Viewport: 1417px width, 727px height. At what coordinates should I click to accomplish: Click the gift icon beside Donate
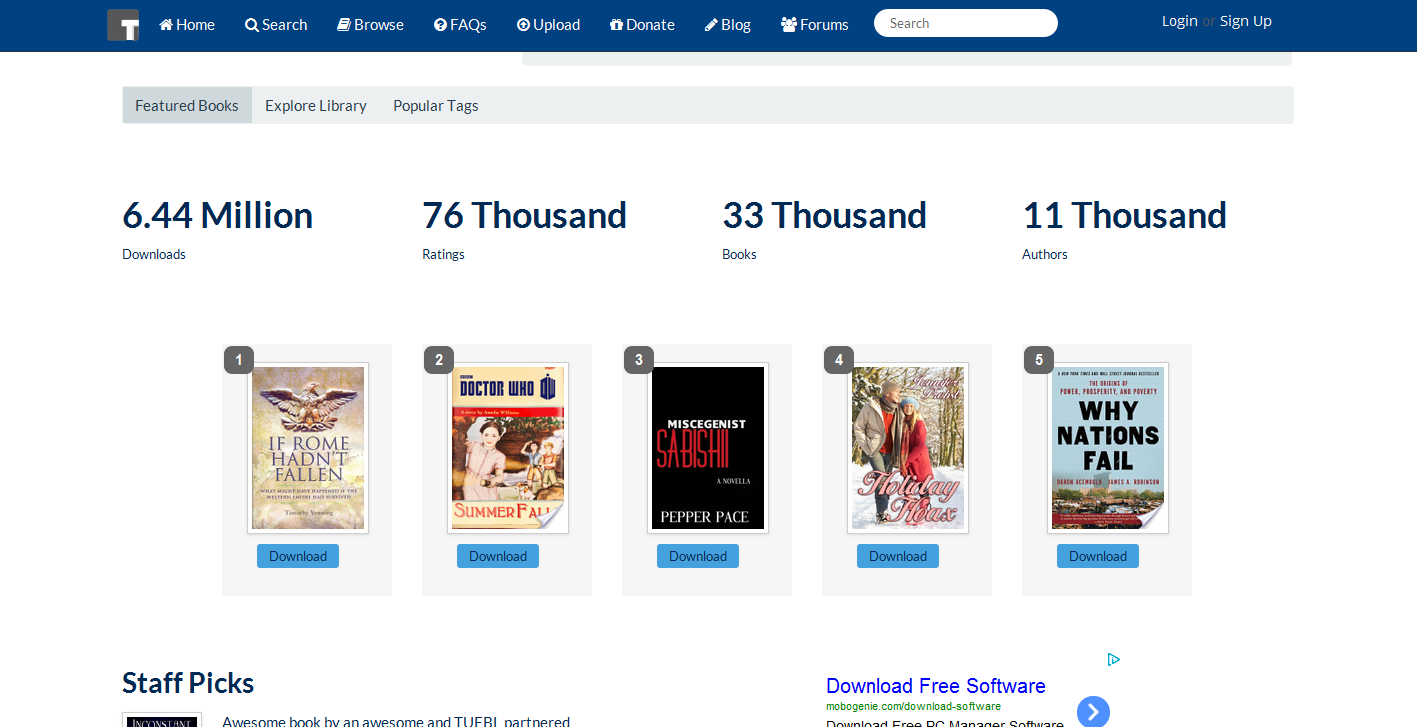616,25
